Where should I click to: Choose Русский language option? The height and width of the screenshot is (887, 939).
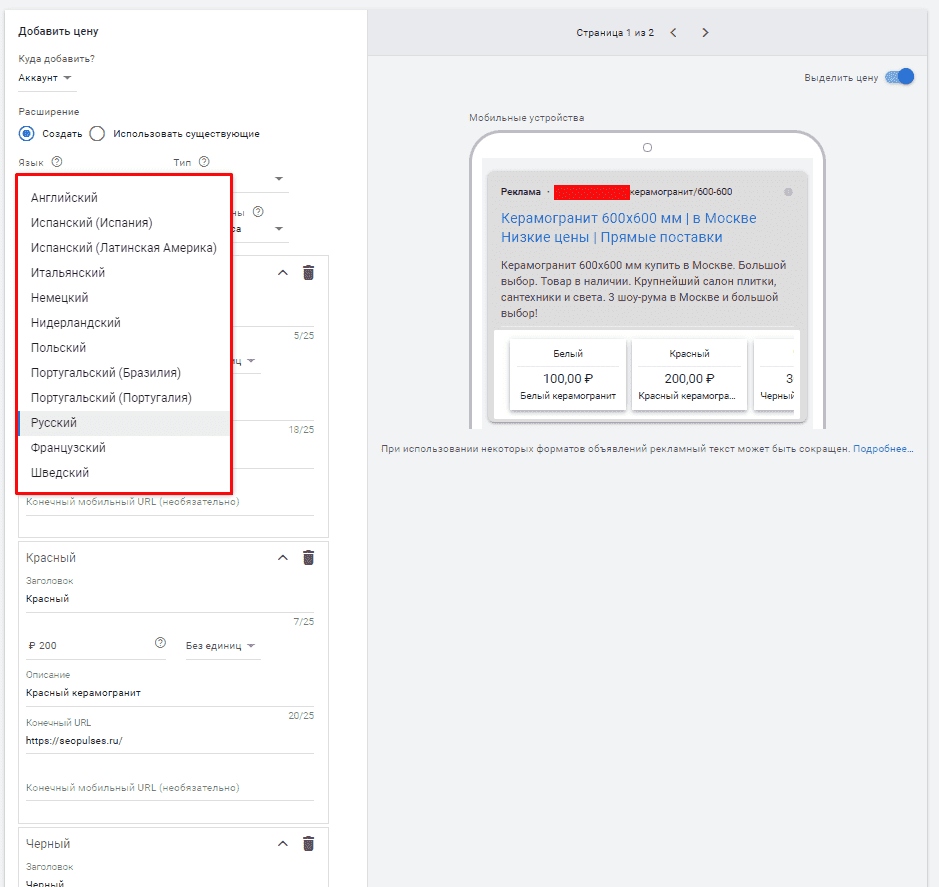click(x=124, y=423)
